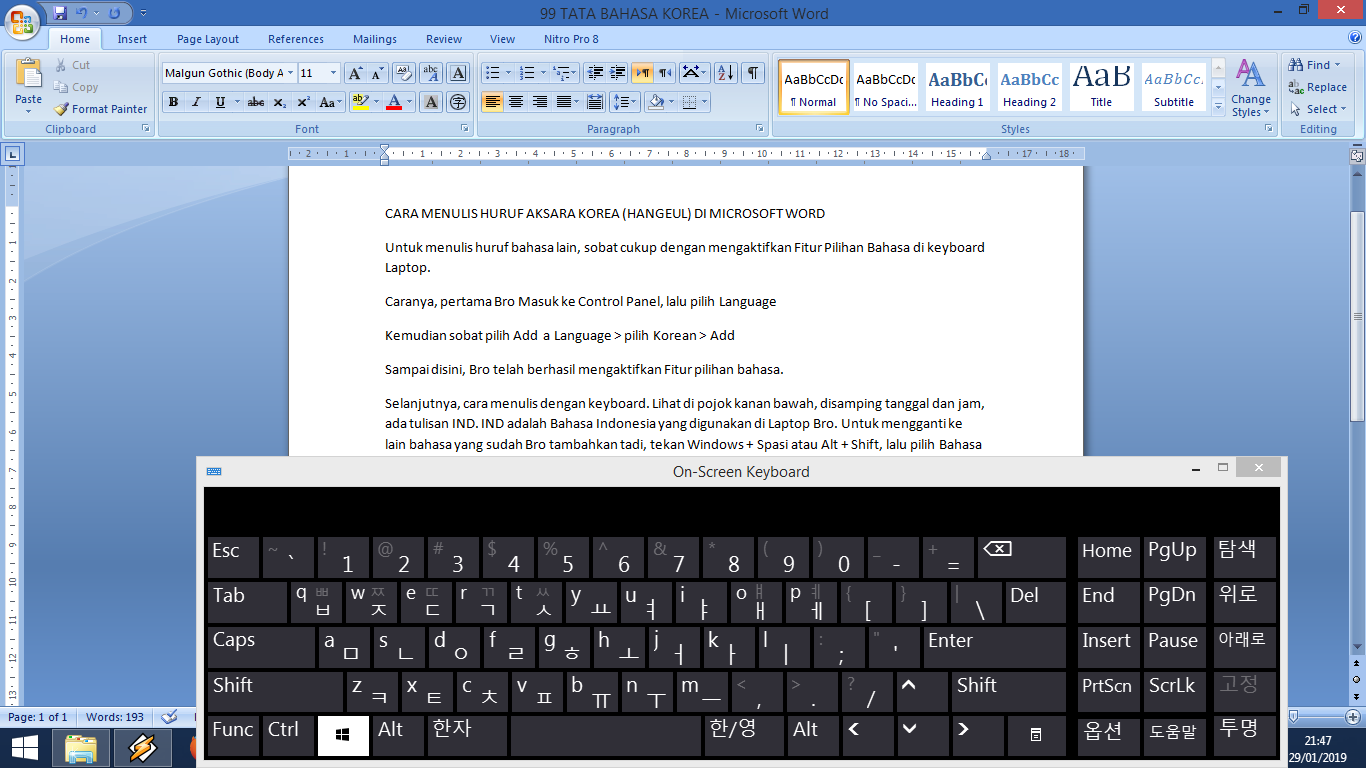Toggle ScrLk on the On-Screen Keyboard
The height and width of the screenshot is (768, 1366).
point(1173,692)
